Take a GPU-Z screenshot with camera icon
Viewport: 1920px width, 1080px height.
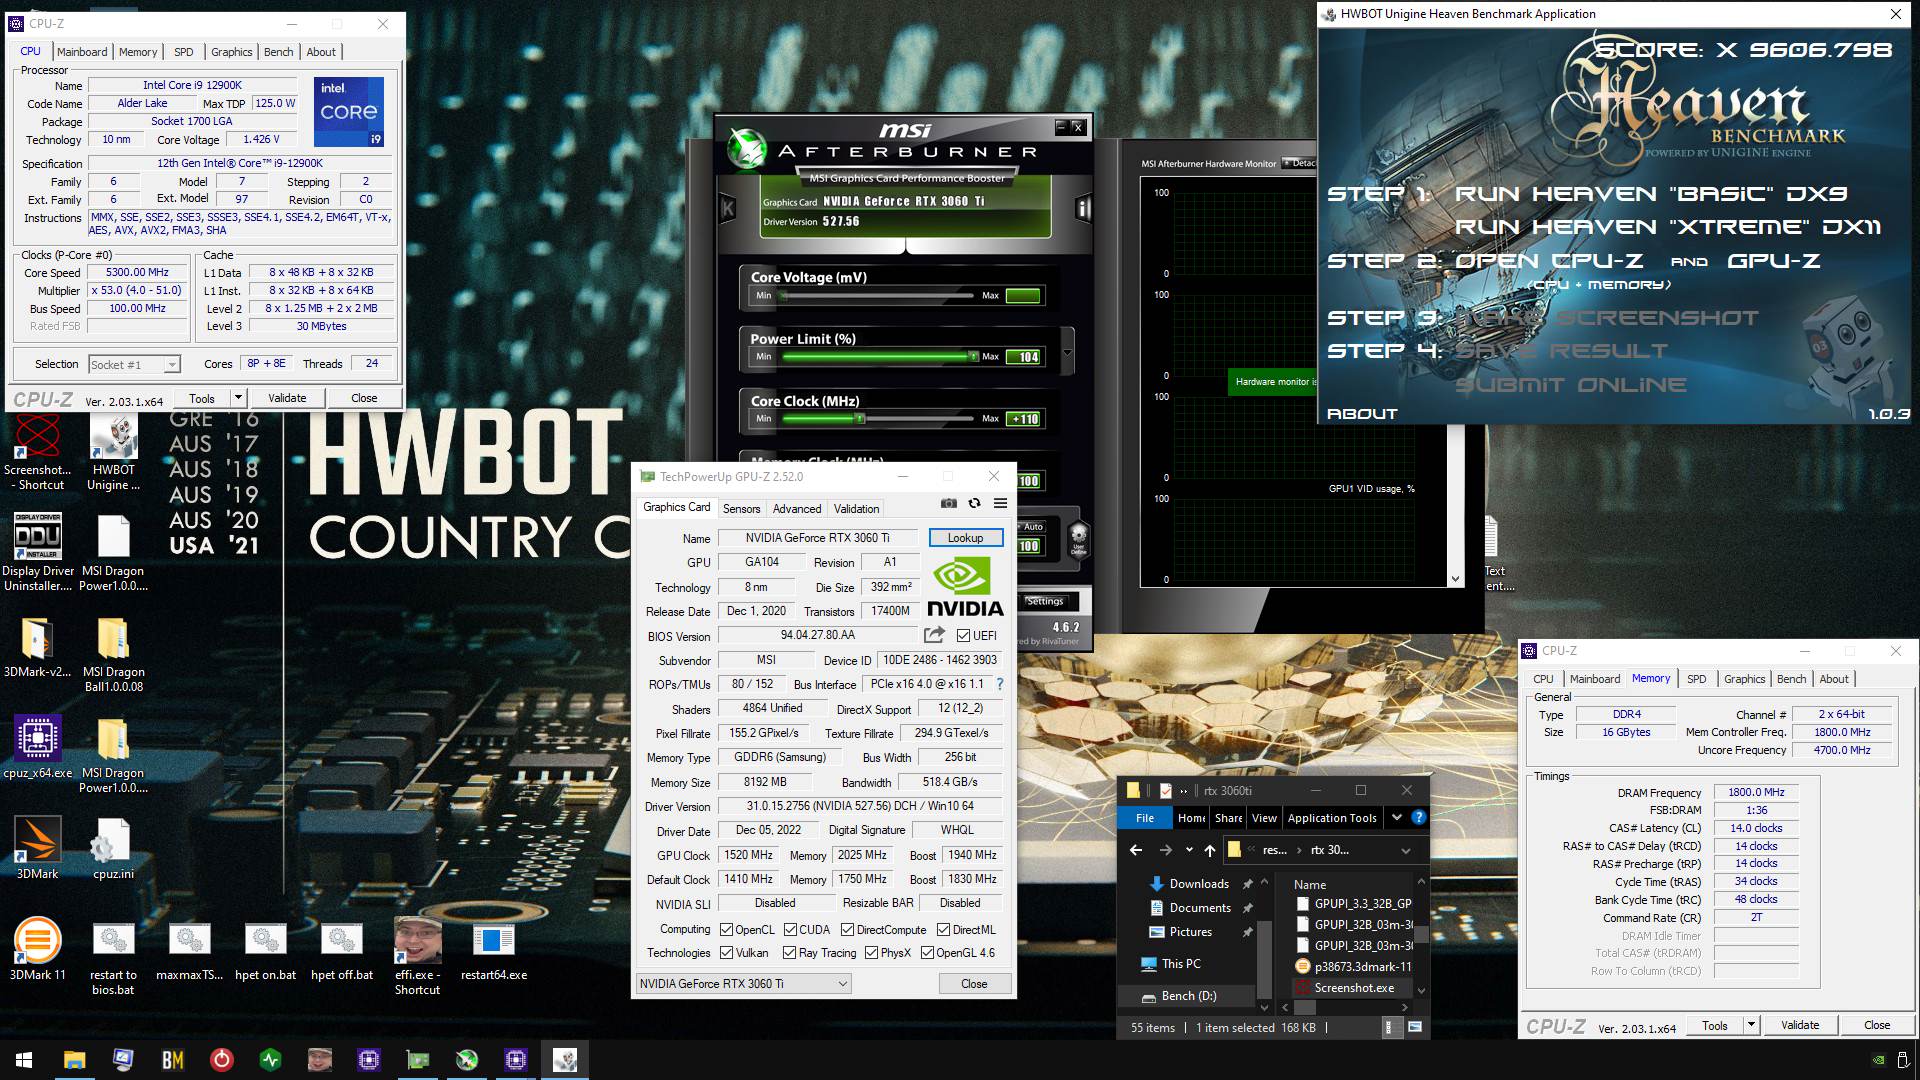coord(949,503)
